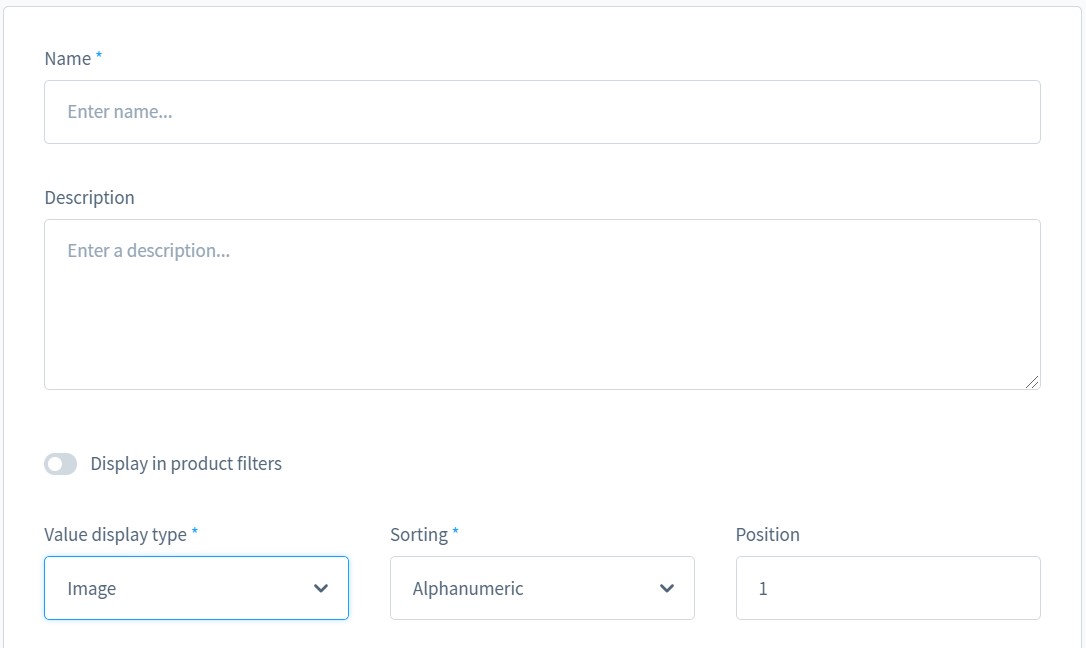This screenshot has width=1086, height=648.
Task: Click the Name input field
Action: pyautogui.click(x=542, y=112)
